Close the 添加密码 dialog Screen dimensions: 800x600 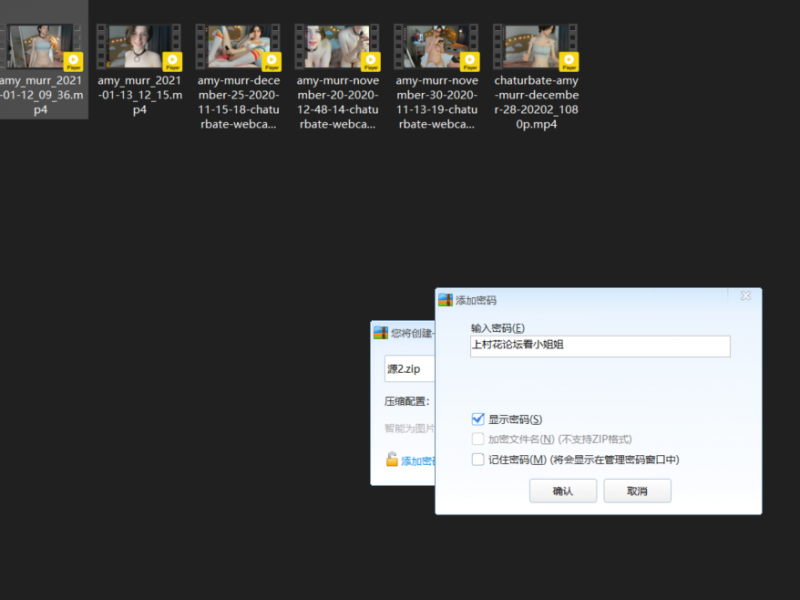coord(745,297)
